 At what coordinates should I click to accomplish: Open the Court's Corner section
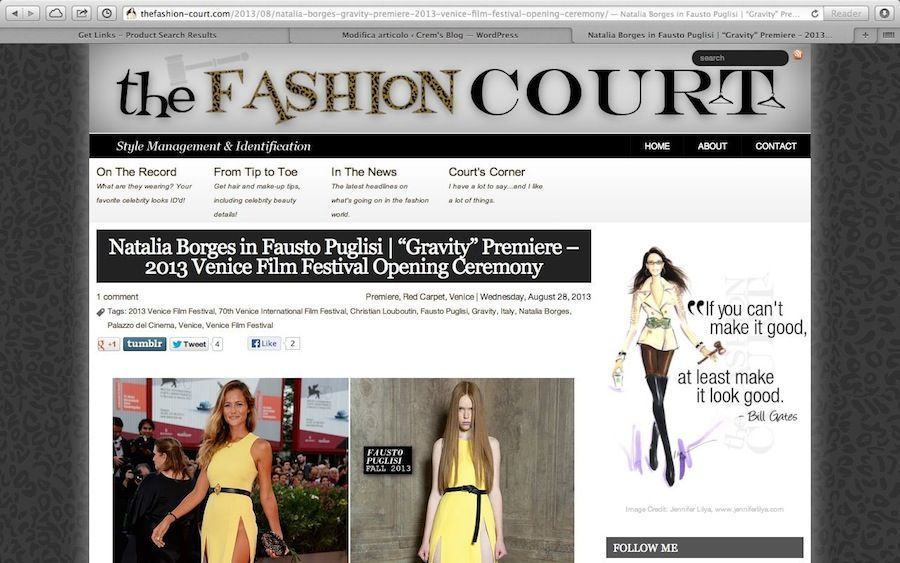(487, 172)
